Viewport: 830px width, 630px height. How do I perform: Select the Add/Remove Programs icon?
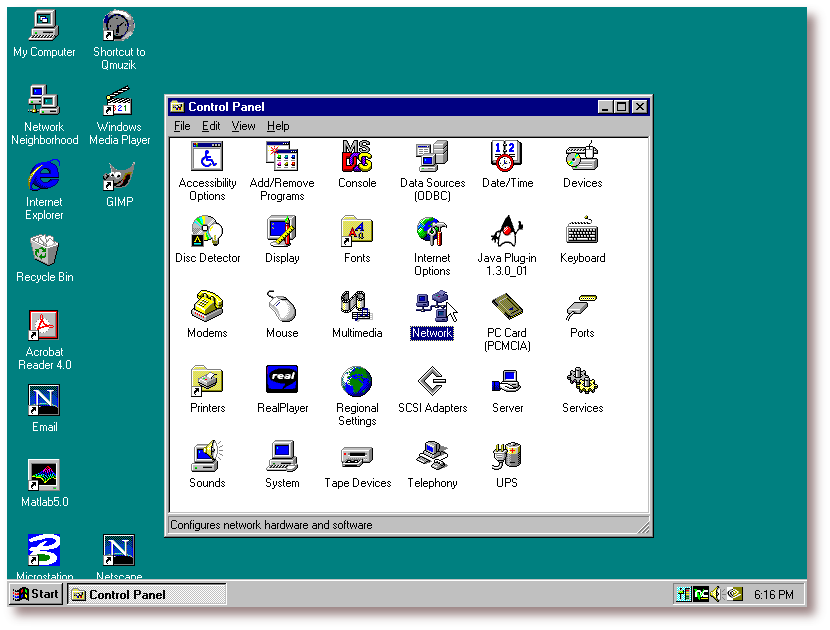282,157
